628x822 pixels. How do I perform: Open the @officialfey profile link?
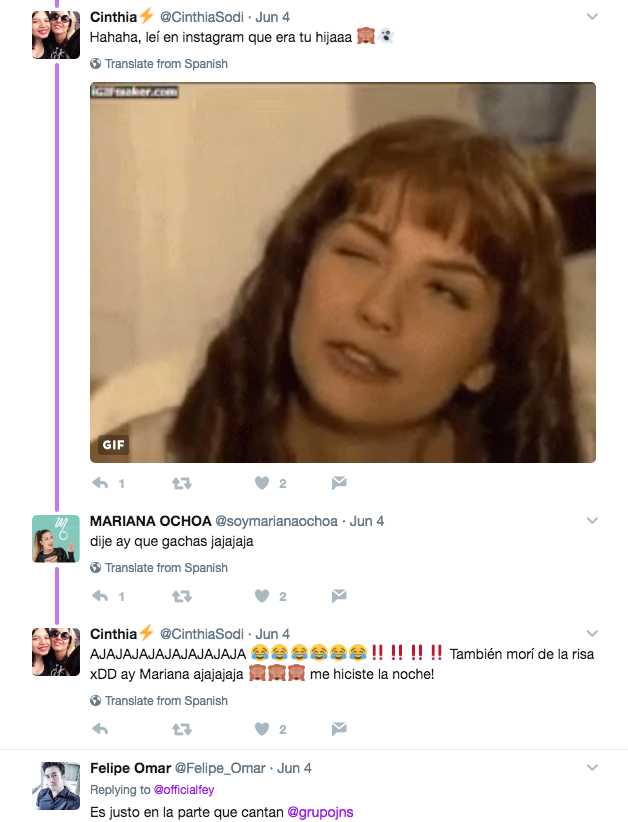click(184, 789)
